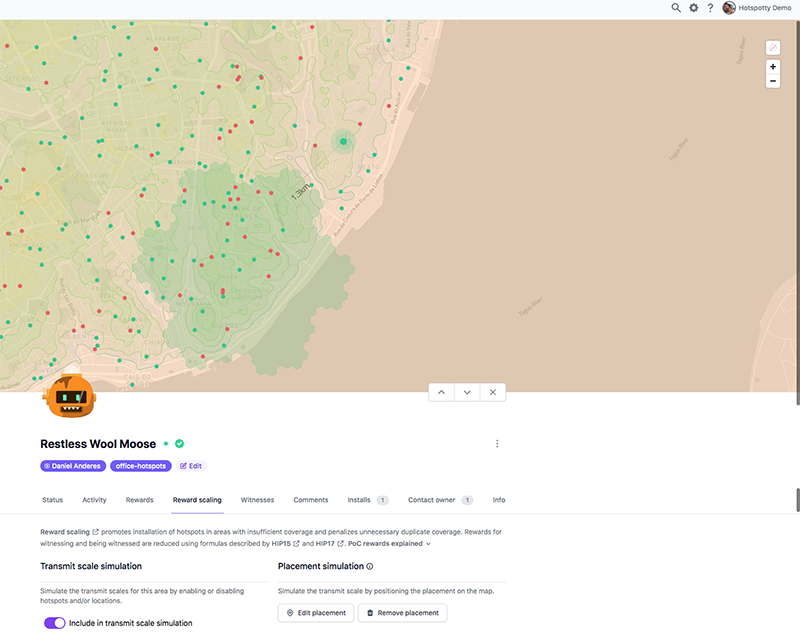Open the three-dot options menu for the hotspot
This screenshot has width=800, height=639.
497,443
